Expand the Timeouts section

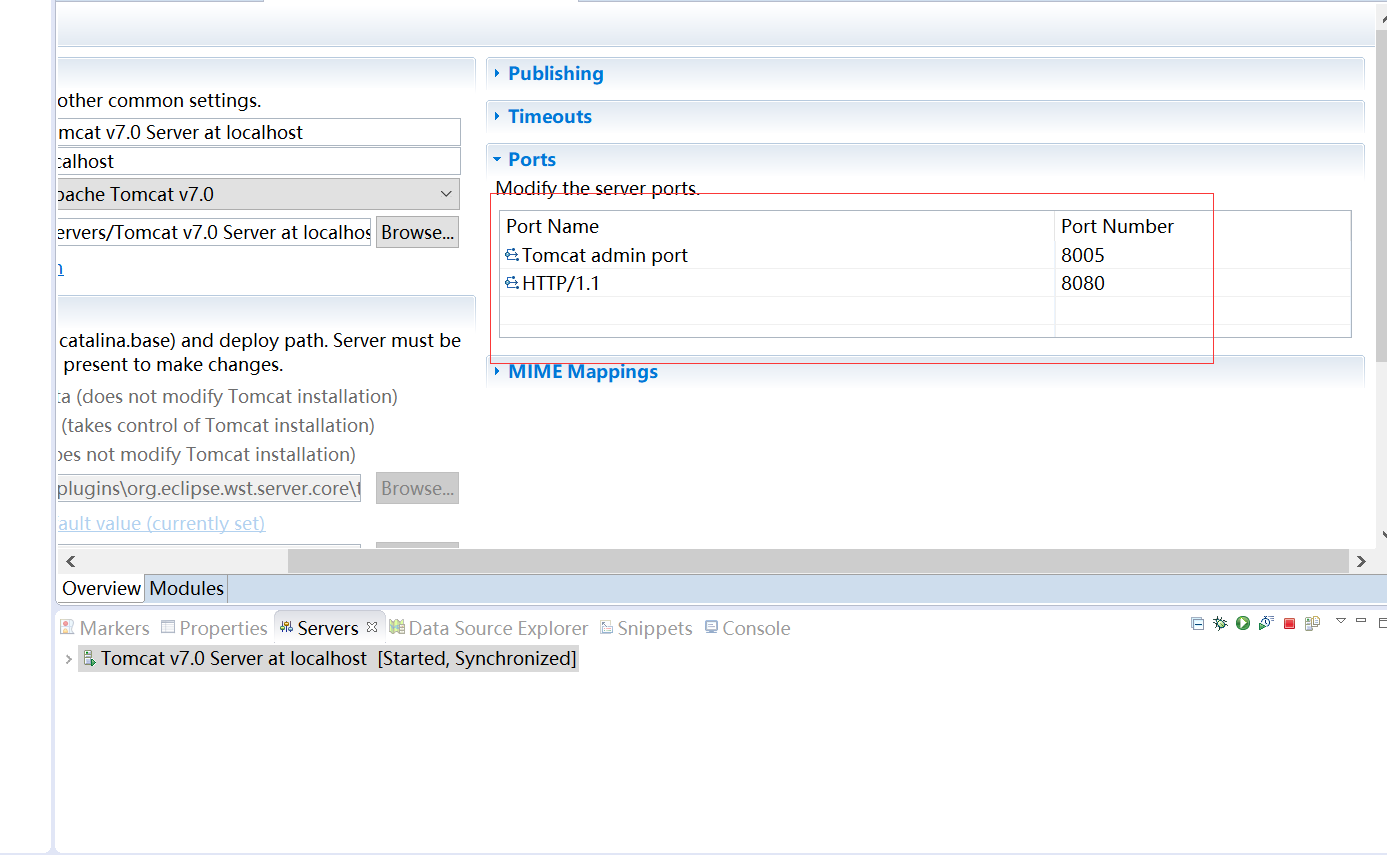(549, 116)
